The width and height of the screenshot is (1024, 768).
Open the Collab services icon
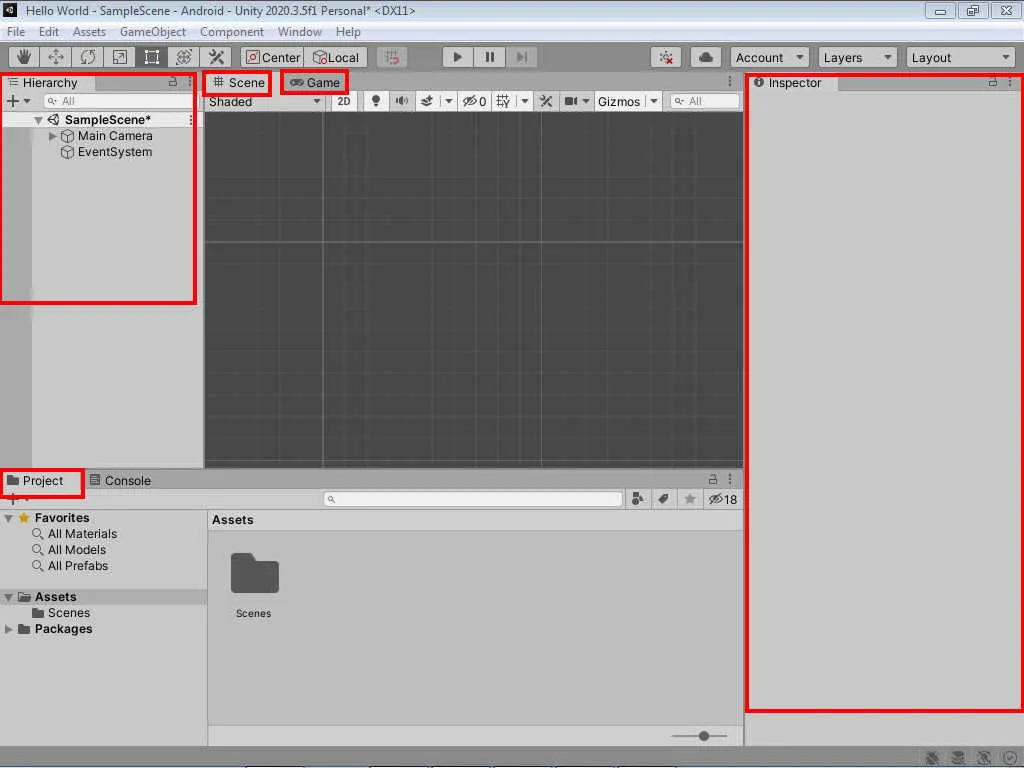666,57
